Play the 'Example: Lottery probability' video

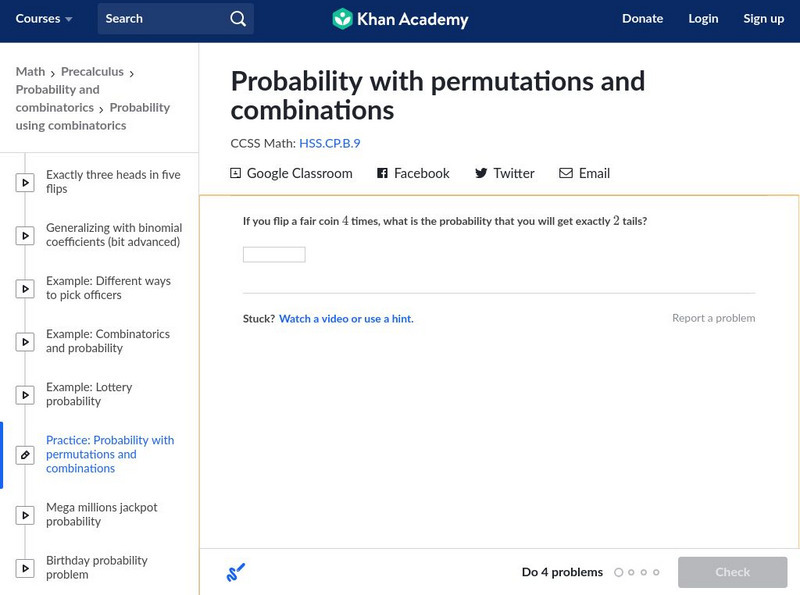pyautogui.click(x=25, y=395)
